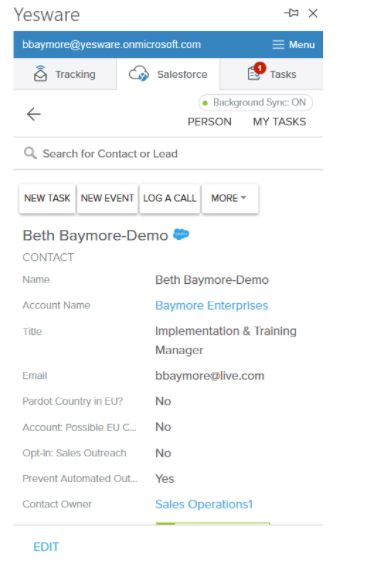378x577 pixels.
Task: Click EDIT to modify contact
Action: [46, 547]
